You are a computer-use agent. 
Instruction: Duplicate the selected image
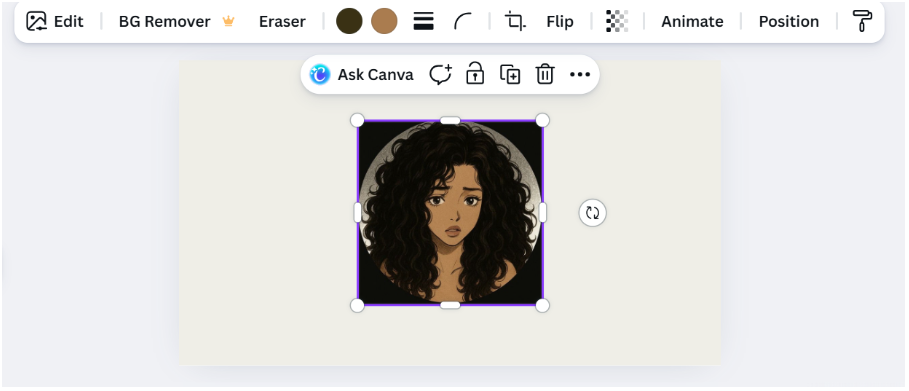coord(510,75)
